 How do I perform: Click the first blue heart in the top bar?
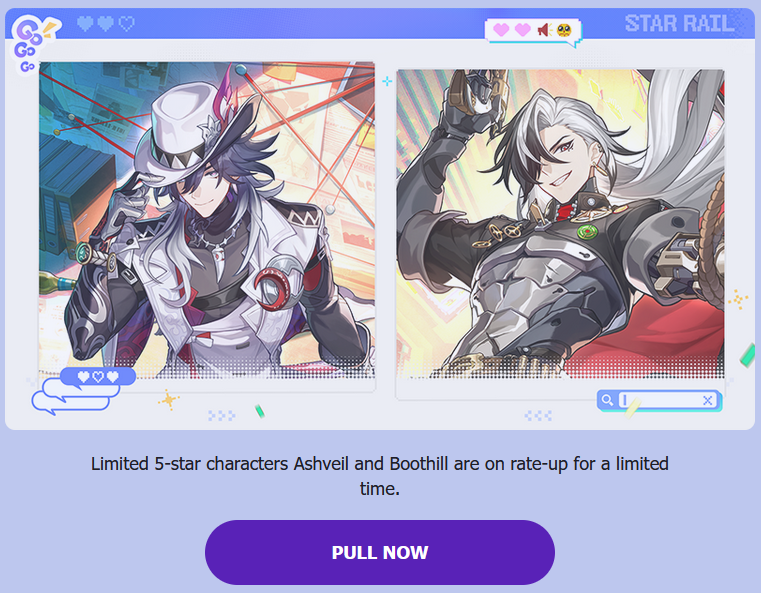coord(85,23)
